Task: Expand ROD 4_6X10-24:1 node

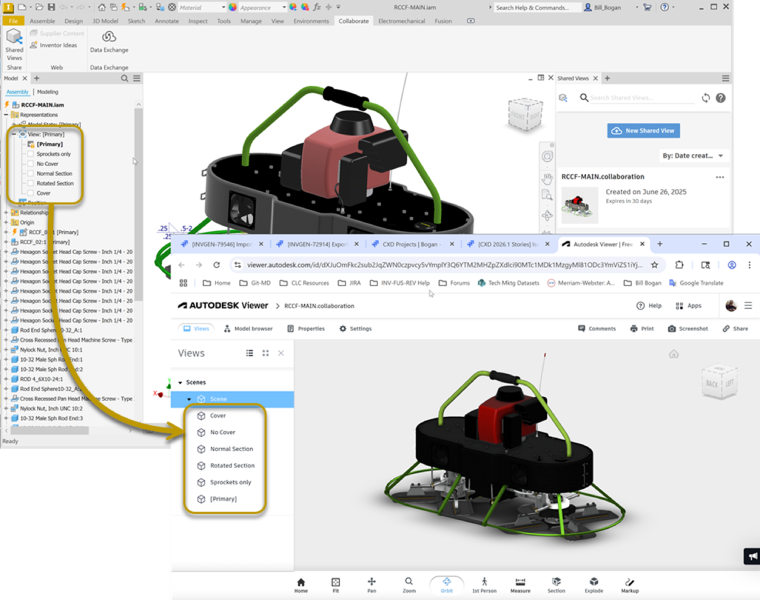Action: pyautogui.click(x=6, y=379)
